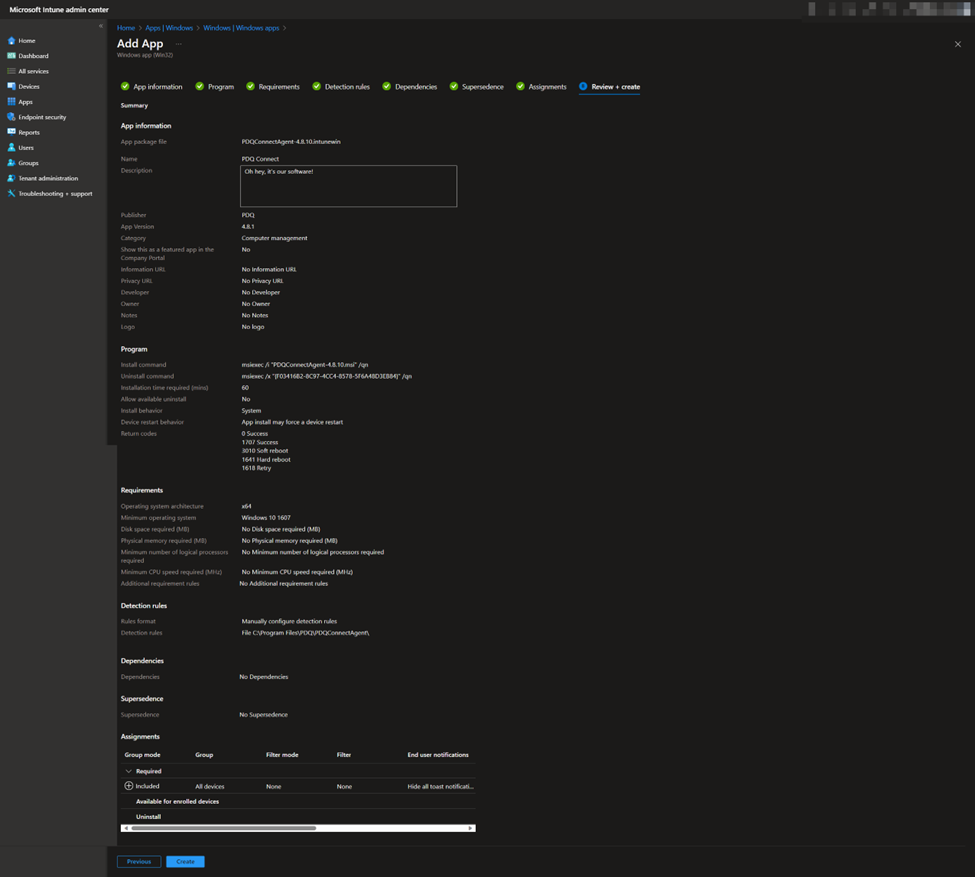Go to the Dependencies step
Screen dimensions: 975x877
(x=410, y=86)
